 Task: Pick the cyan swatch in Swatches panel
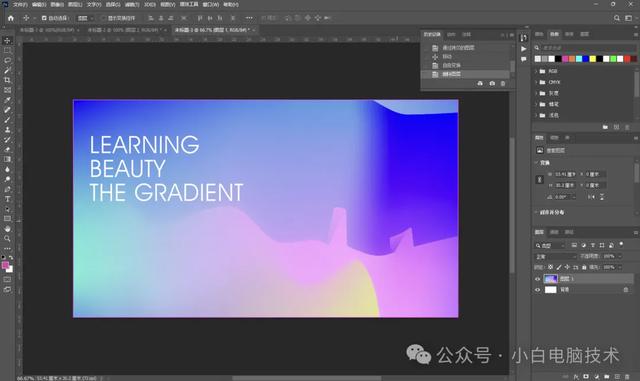coord(579,59)
